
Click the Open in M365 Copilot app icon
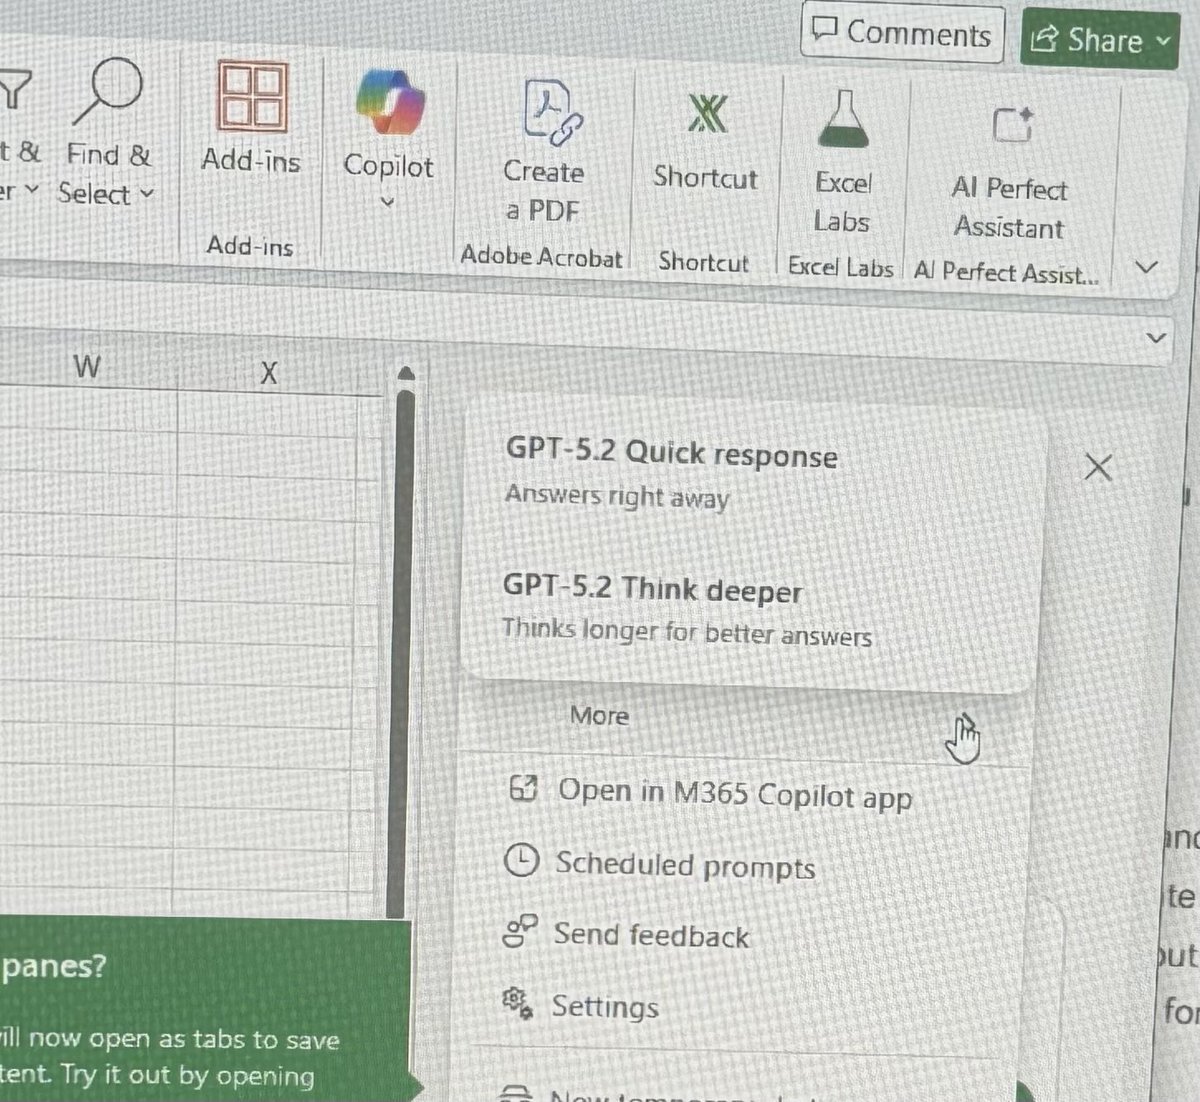(524, 789)
